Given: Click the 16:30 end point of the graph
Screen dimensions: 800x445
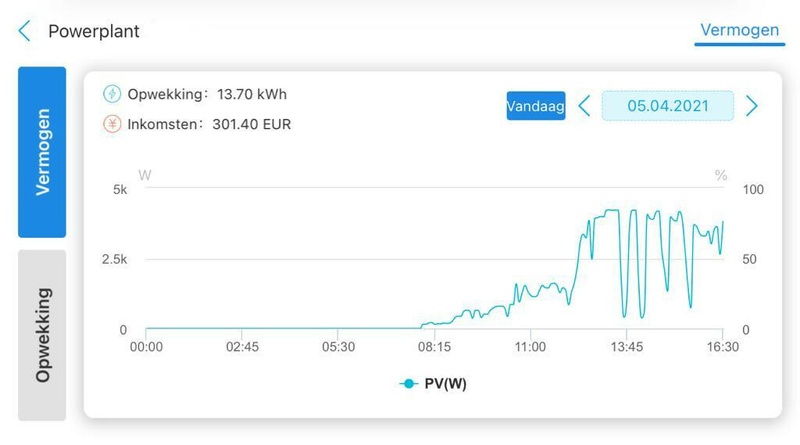Looking at the screenshot, I should [722, 222].
